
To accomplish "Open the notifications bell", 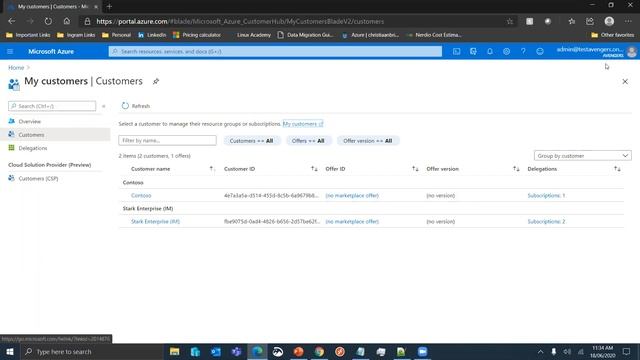I will 490,51.
